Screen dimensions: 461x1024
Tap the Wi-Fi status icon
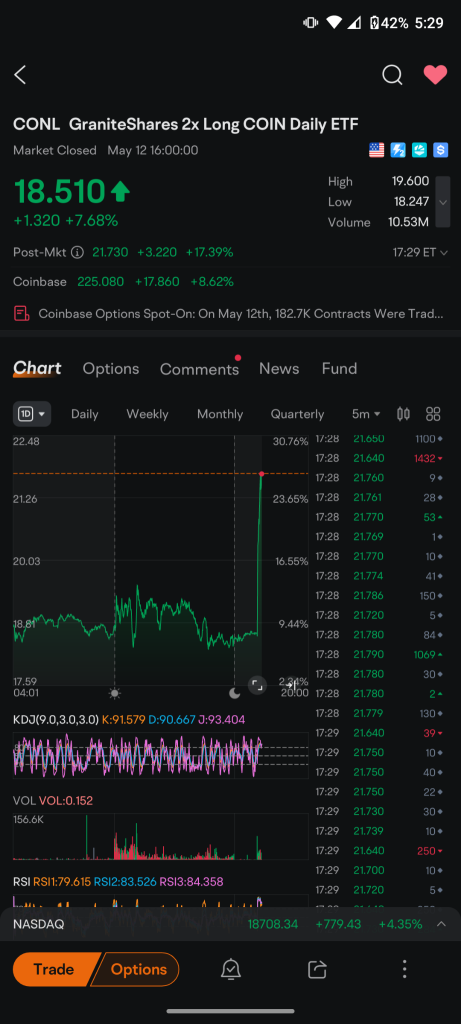(334, 23)
